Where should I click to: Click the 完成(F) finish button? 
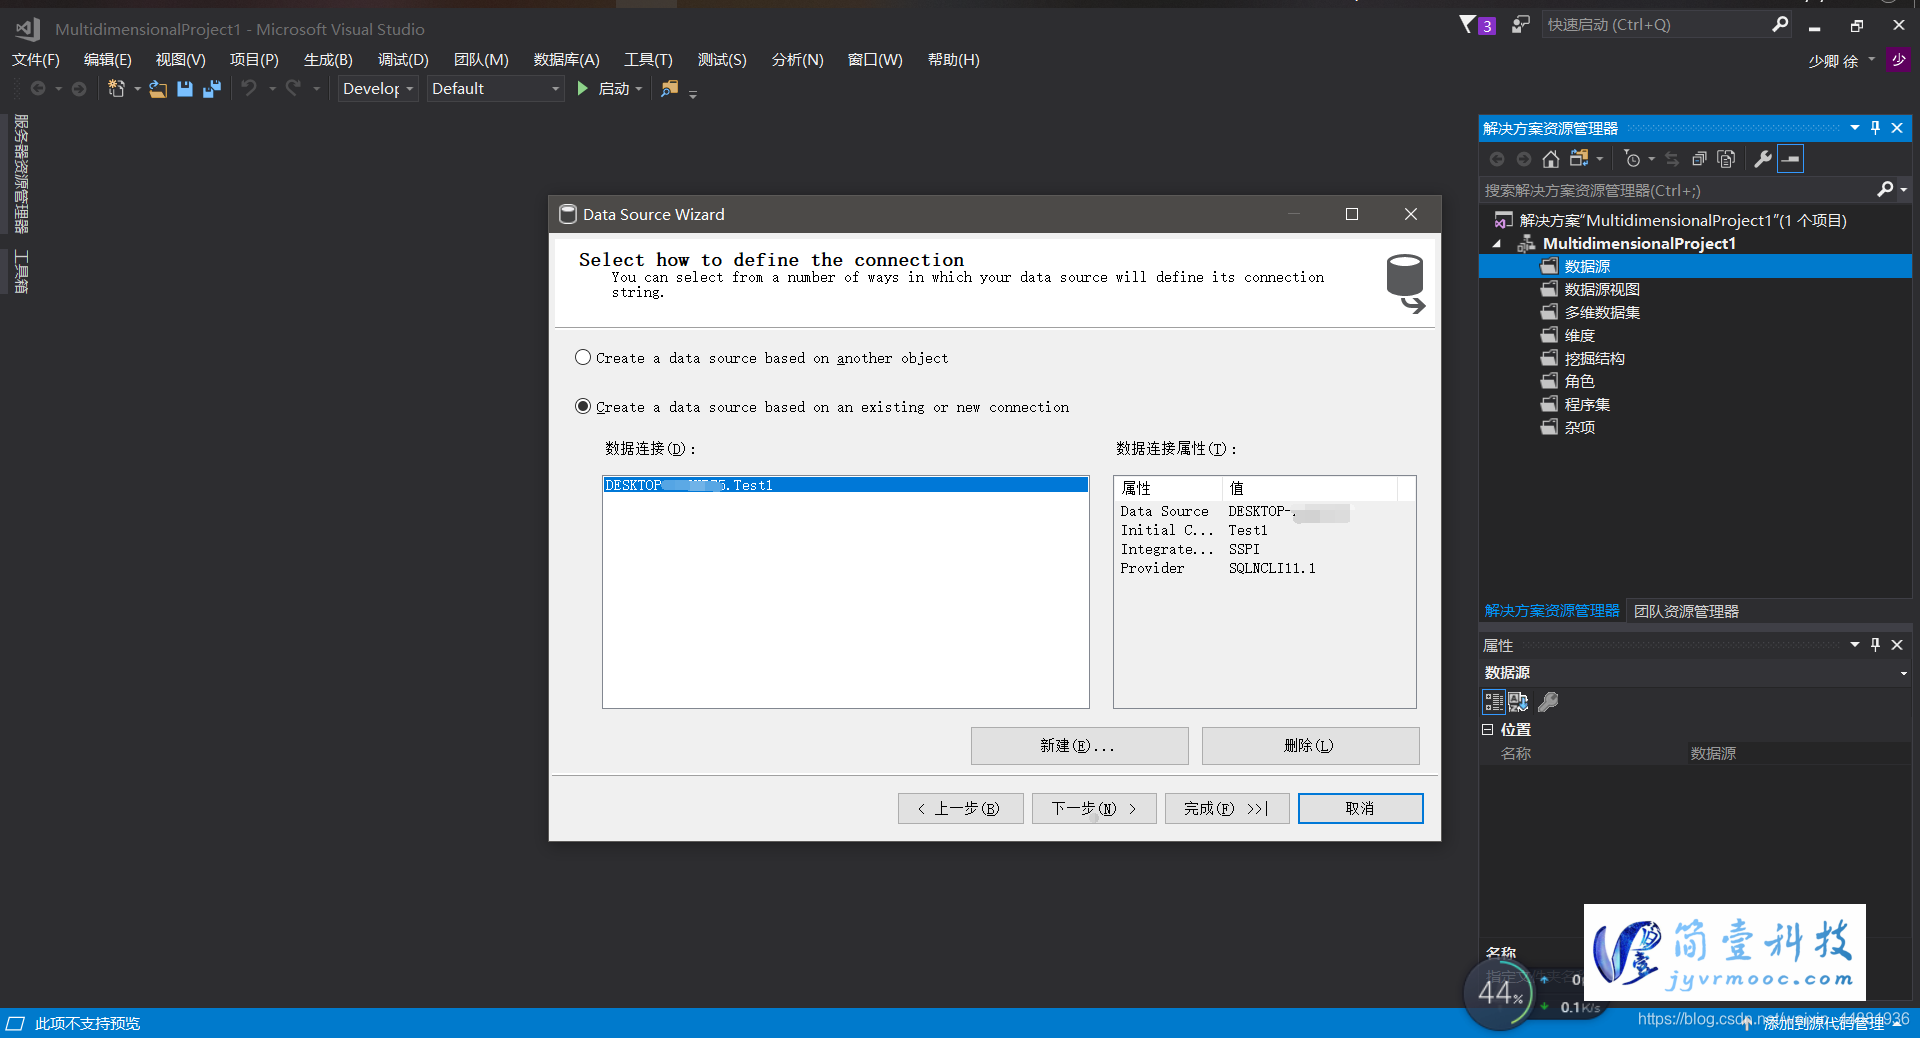point(1227,808)
